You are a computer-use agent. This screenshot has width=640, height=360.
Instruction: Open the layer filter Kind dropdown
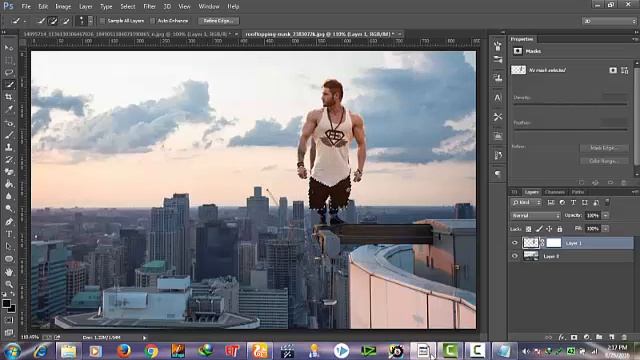(x=527, y=202)
